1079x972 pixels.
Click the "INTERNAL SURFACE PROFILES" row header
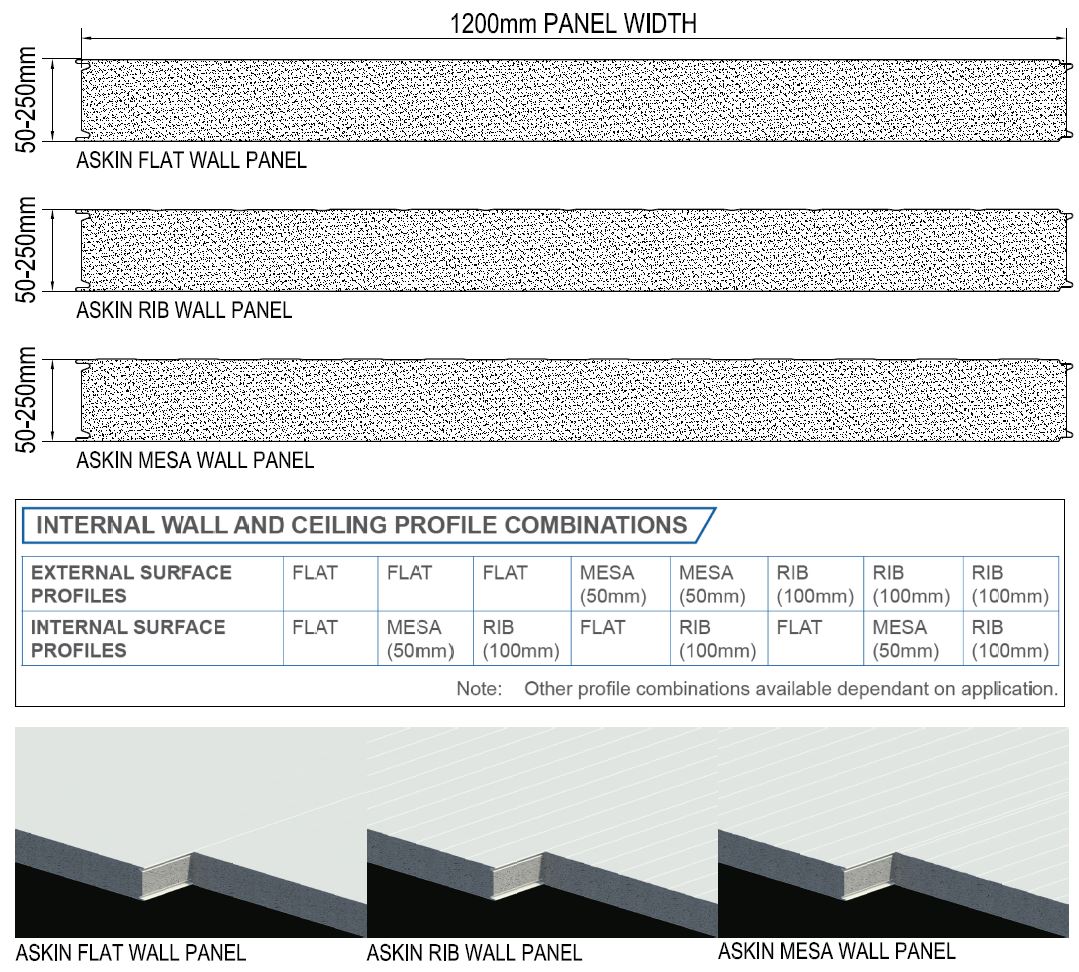coord(153,638)
